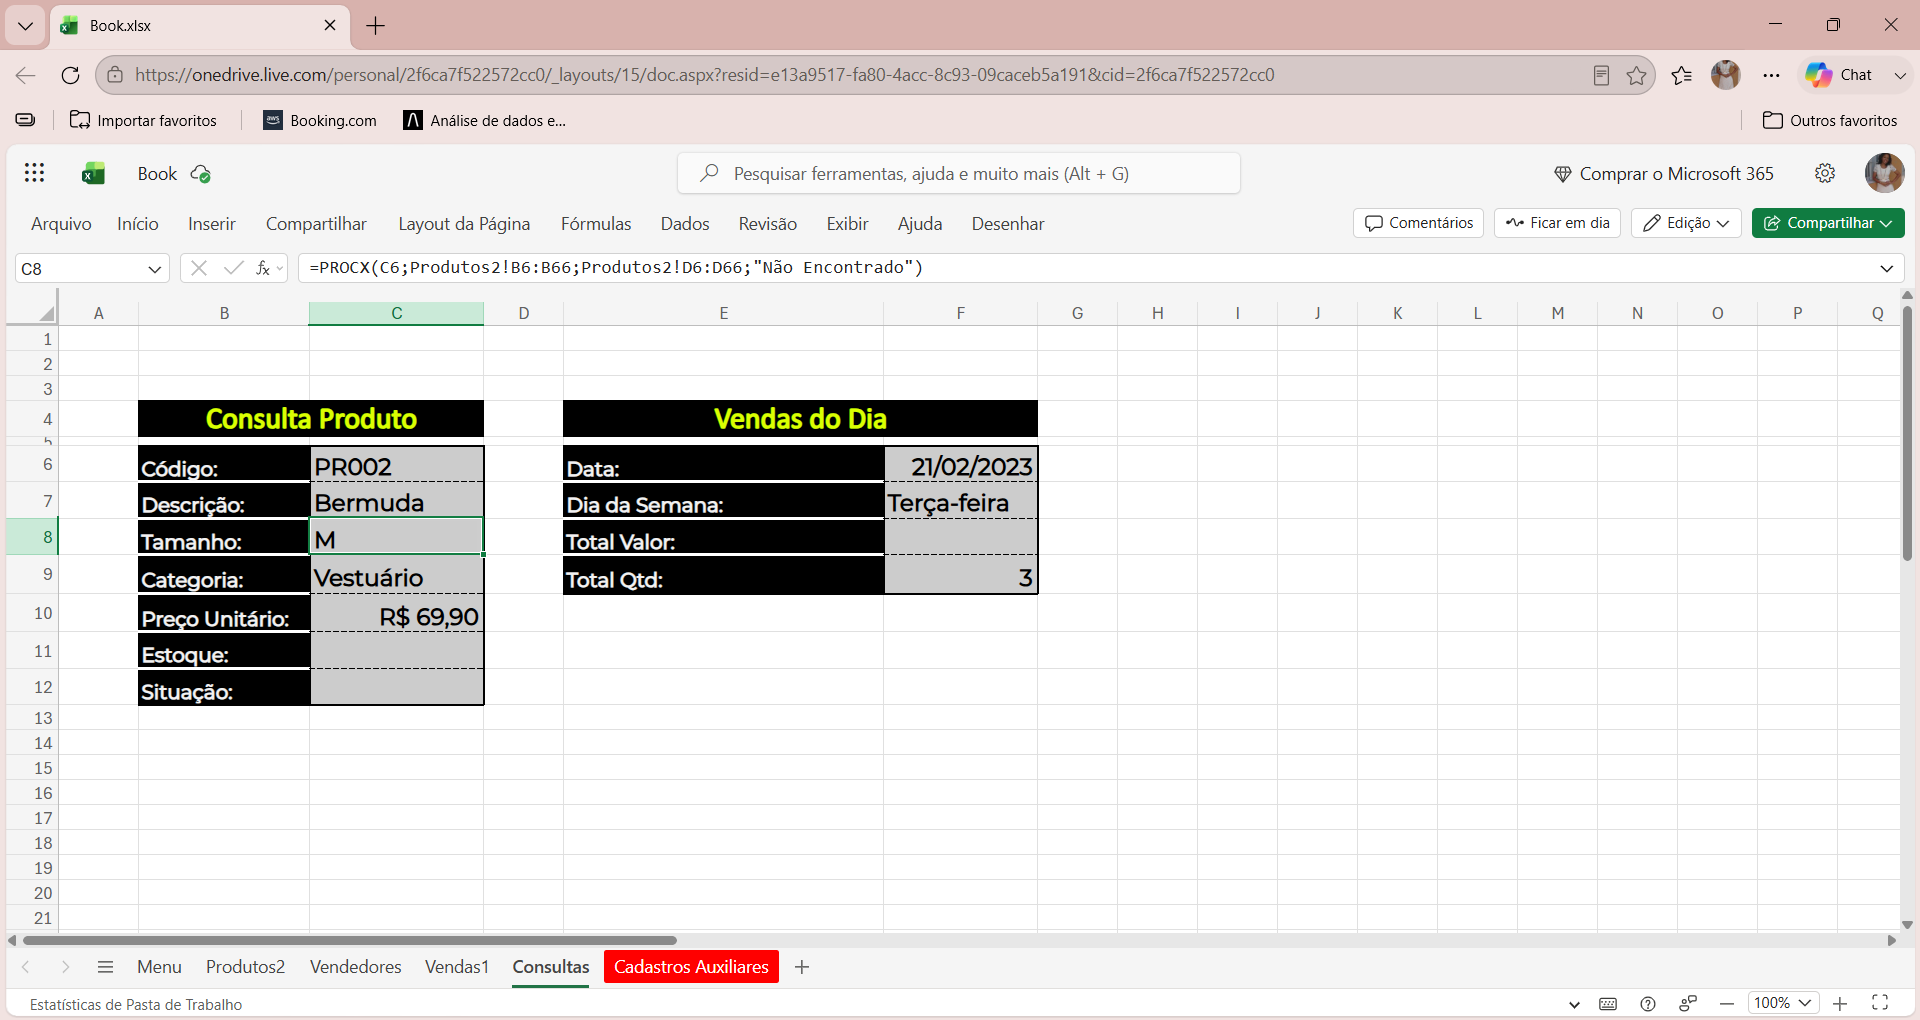
Task: Click the search tools input box
Action: coord(959,174)
